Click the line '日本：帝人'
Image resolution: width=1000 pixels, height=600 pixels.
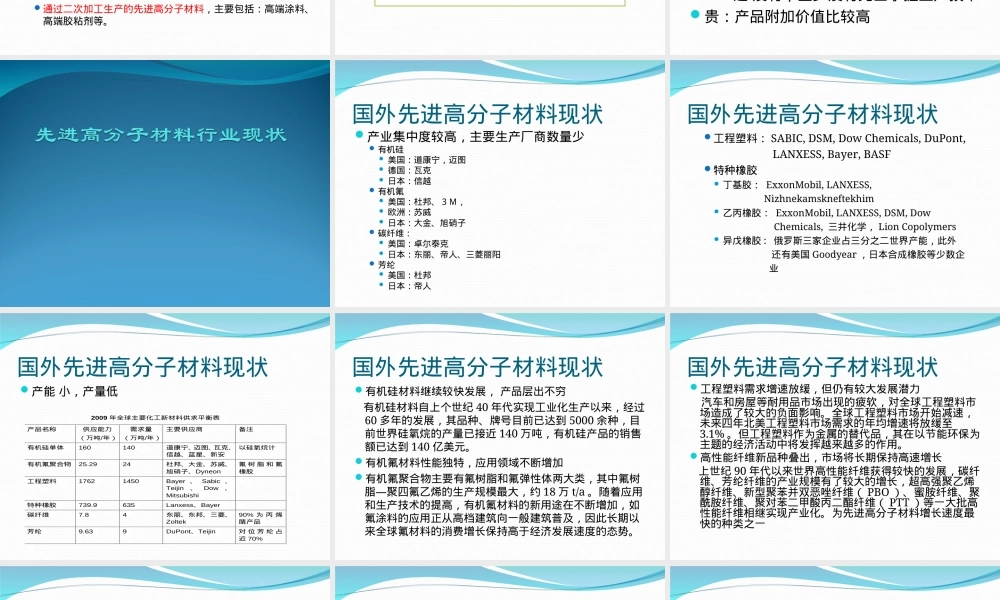click(409, 286)
